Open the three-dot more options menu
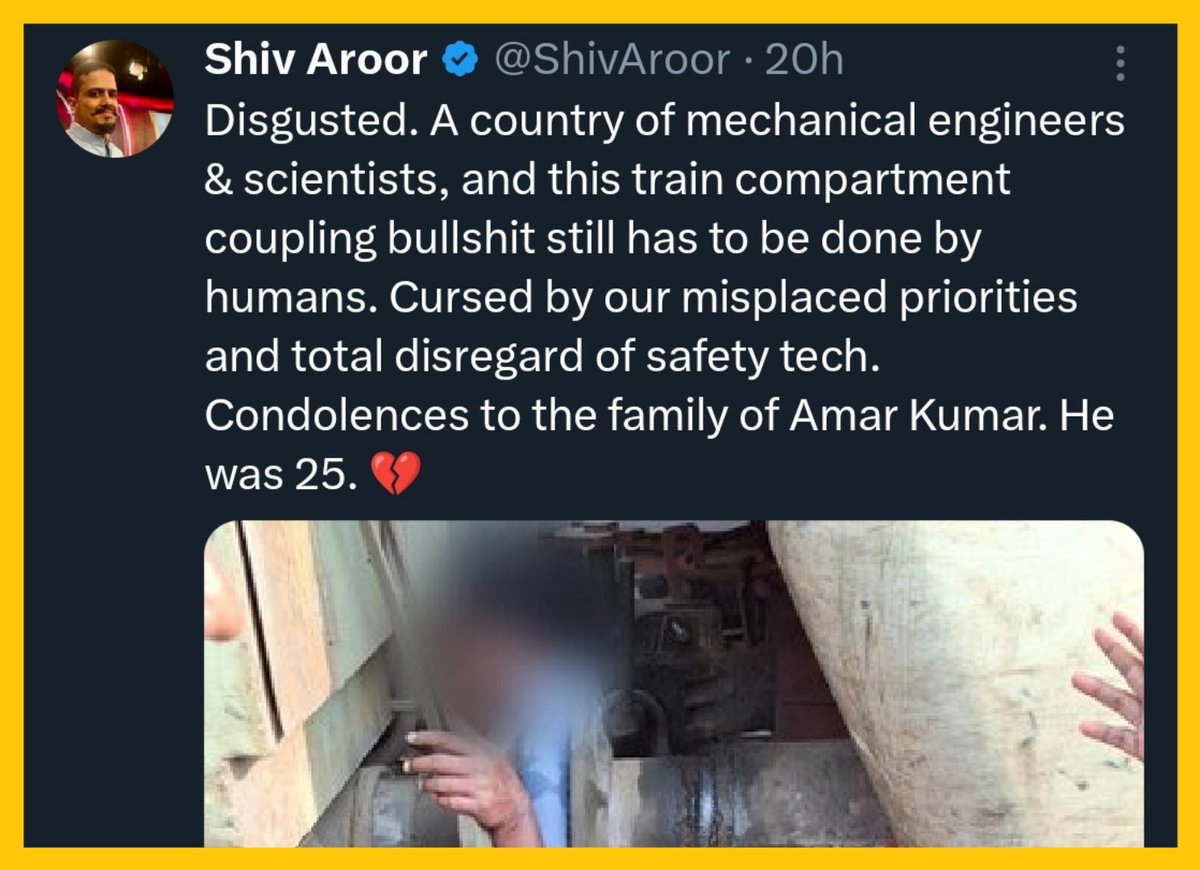The image size is (1200, 870). tap(1120, 63)
